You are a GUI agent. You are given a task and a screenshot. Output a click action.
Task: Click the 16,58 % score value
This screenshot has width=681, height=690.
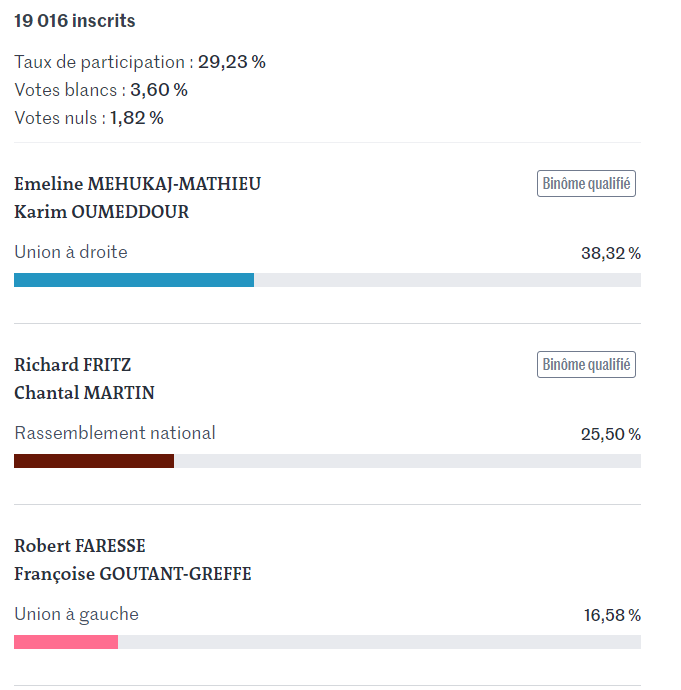[x=612, y=615]
